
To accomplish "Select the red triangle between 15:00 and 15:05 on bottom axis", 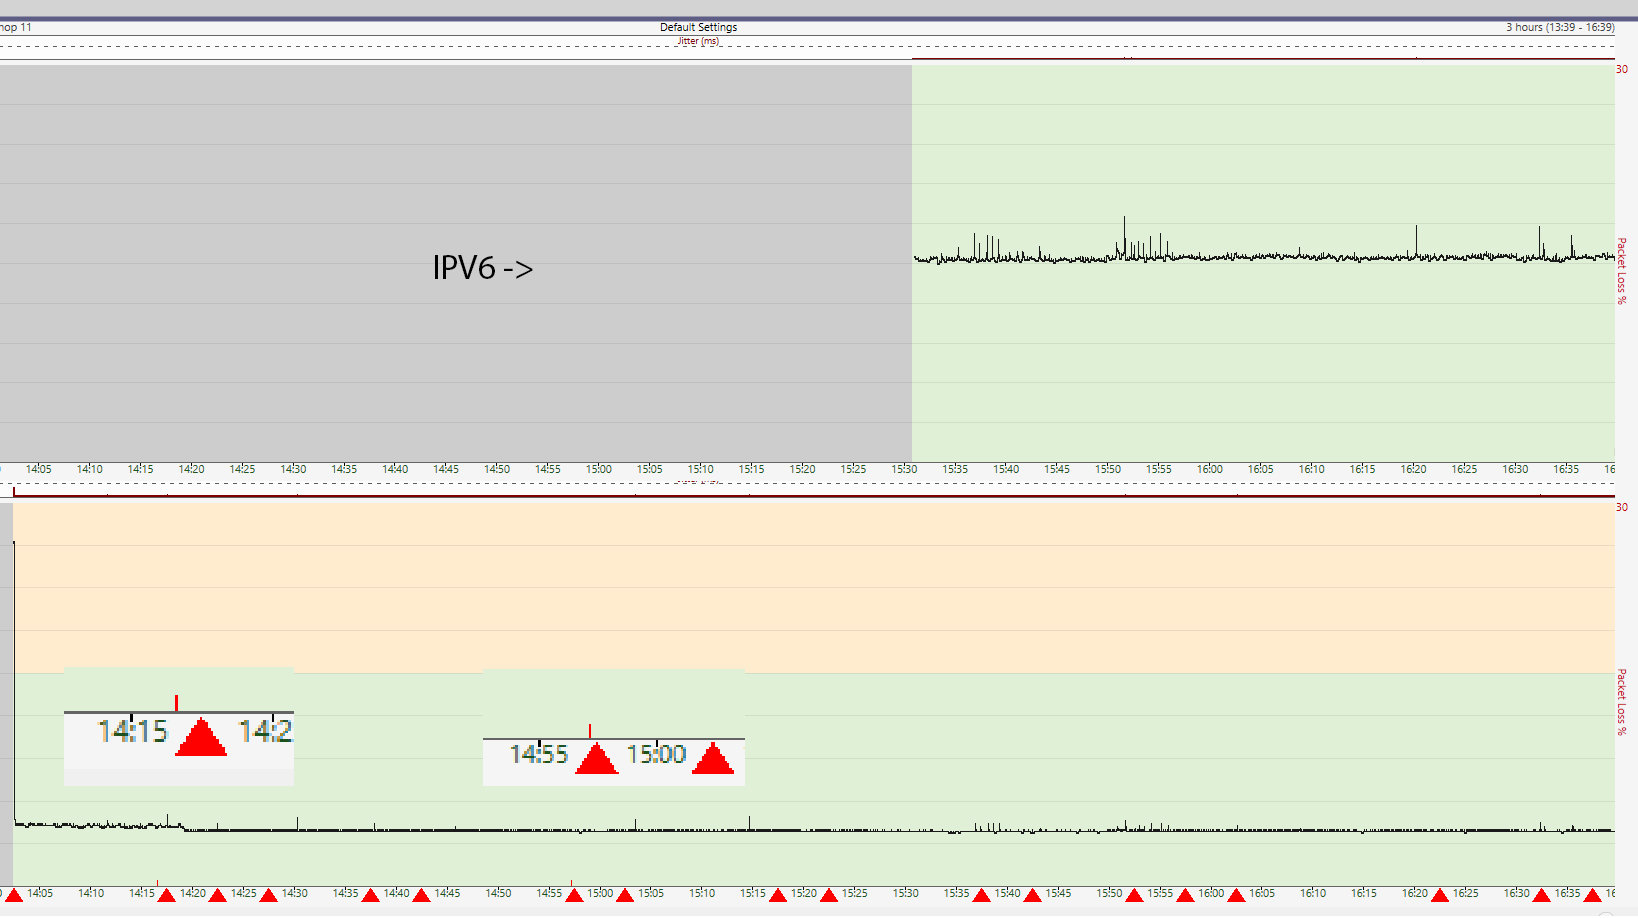I will (625, 895).
